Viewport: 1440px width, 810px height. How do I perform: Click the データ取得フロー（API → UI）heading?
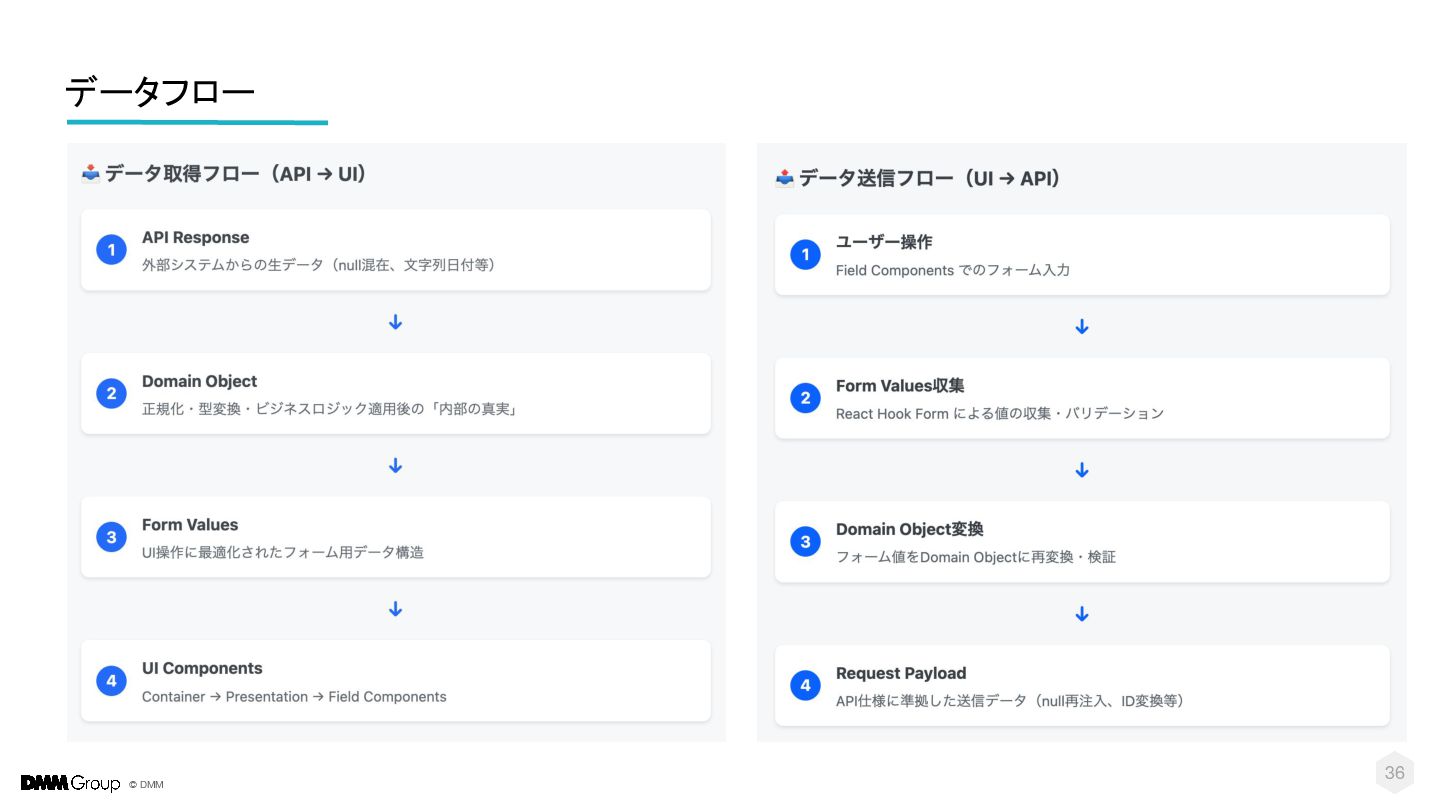click(x=236, y=174)
